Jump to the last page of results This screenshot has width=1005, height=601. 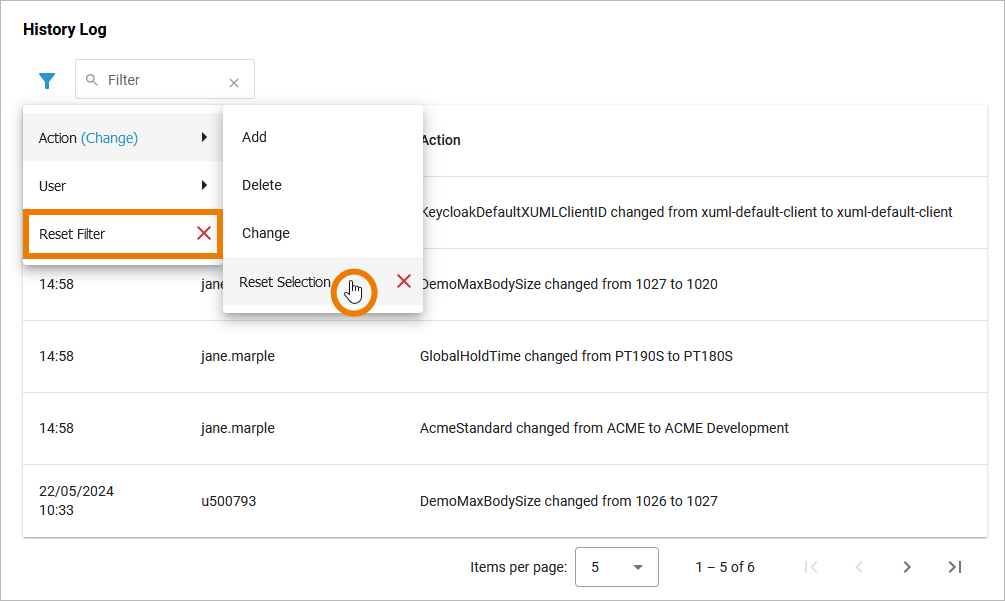tap(955, 567)
